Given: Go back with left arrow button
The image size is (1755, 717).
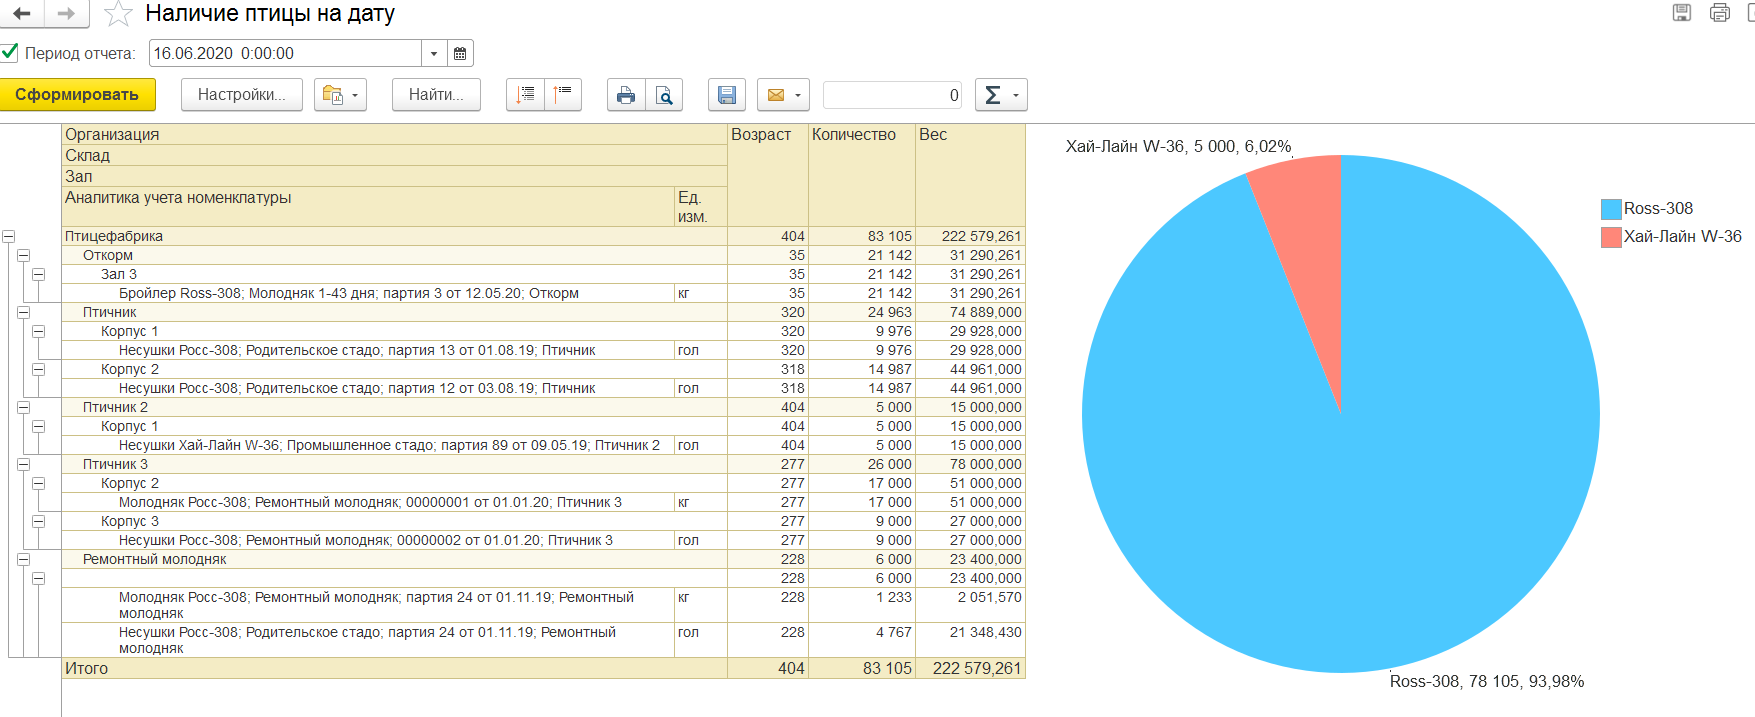Looking at the screenshot, I should coord(22,14).
